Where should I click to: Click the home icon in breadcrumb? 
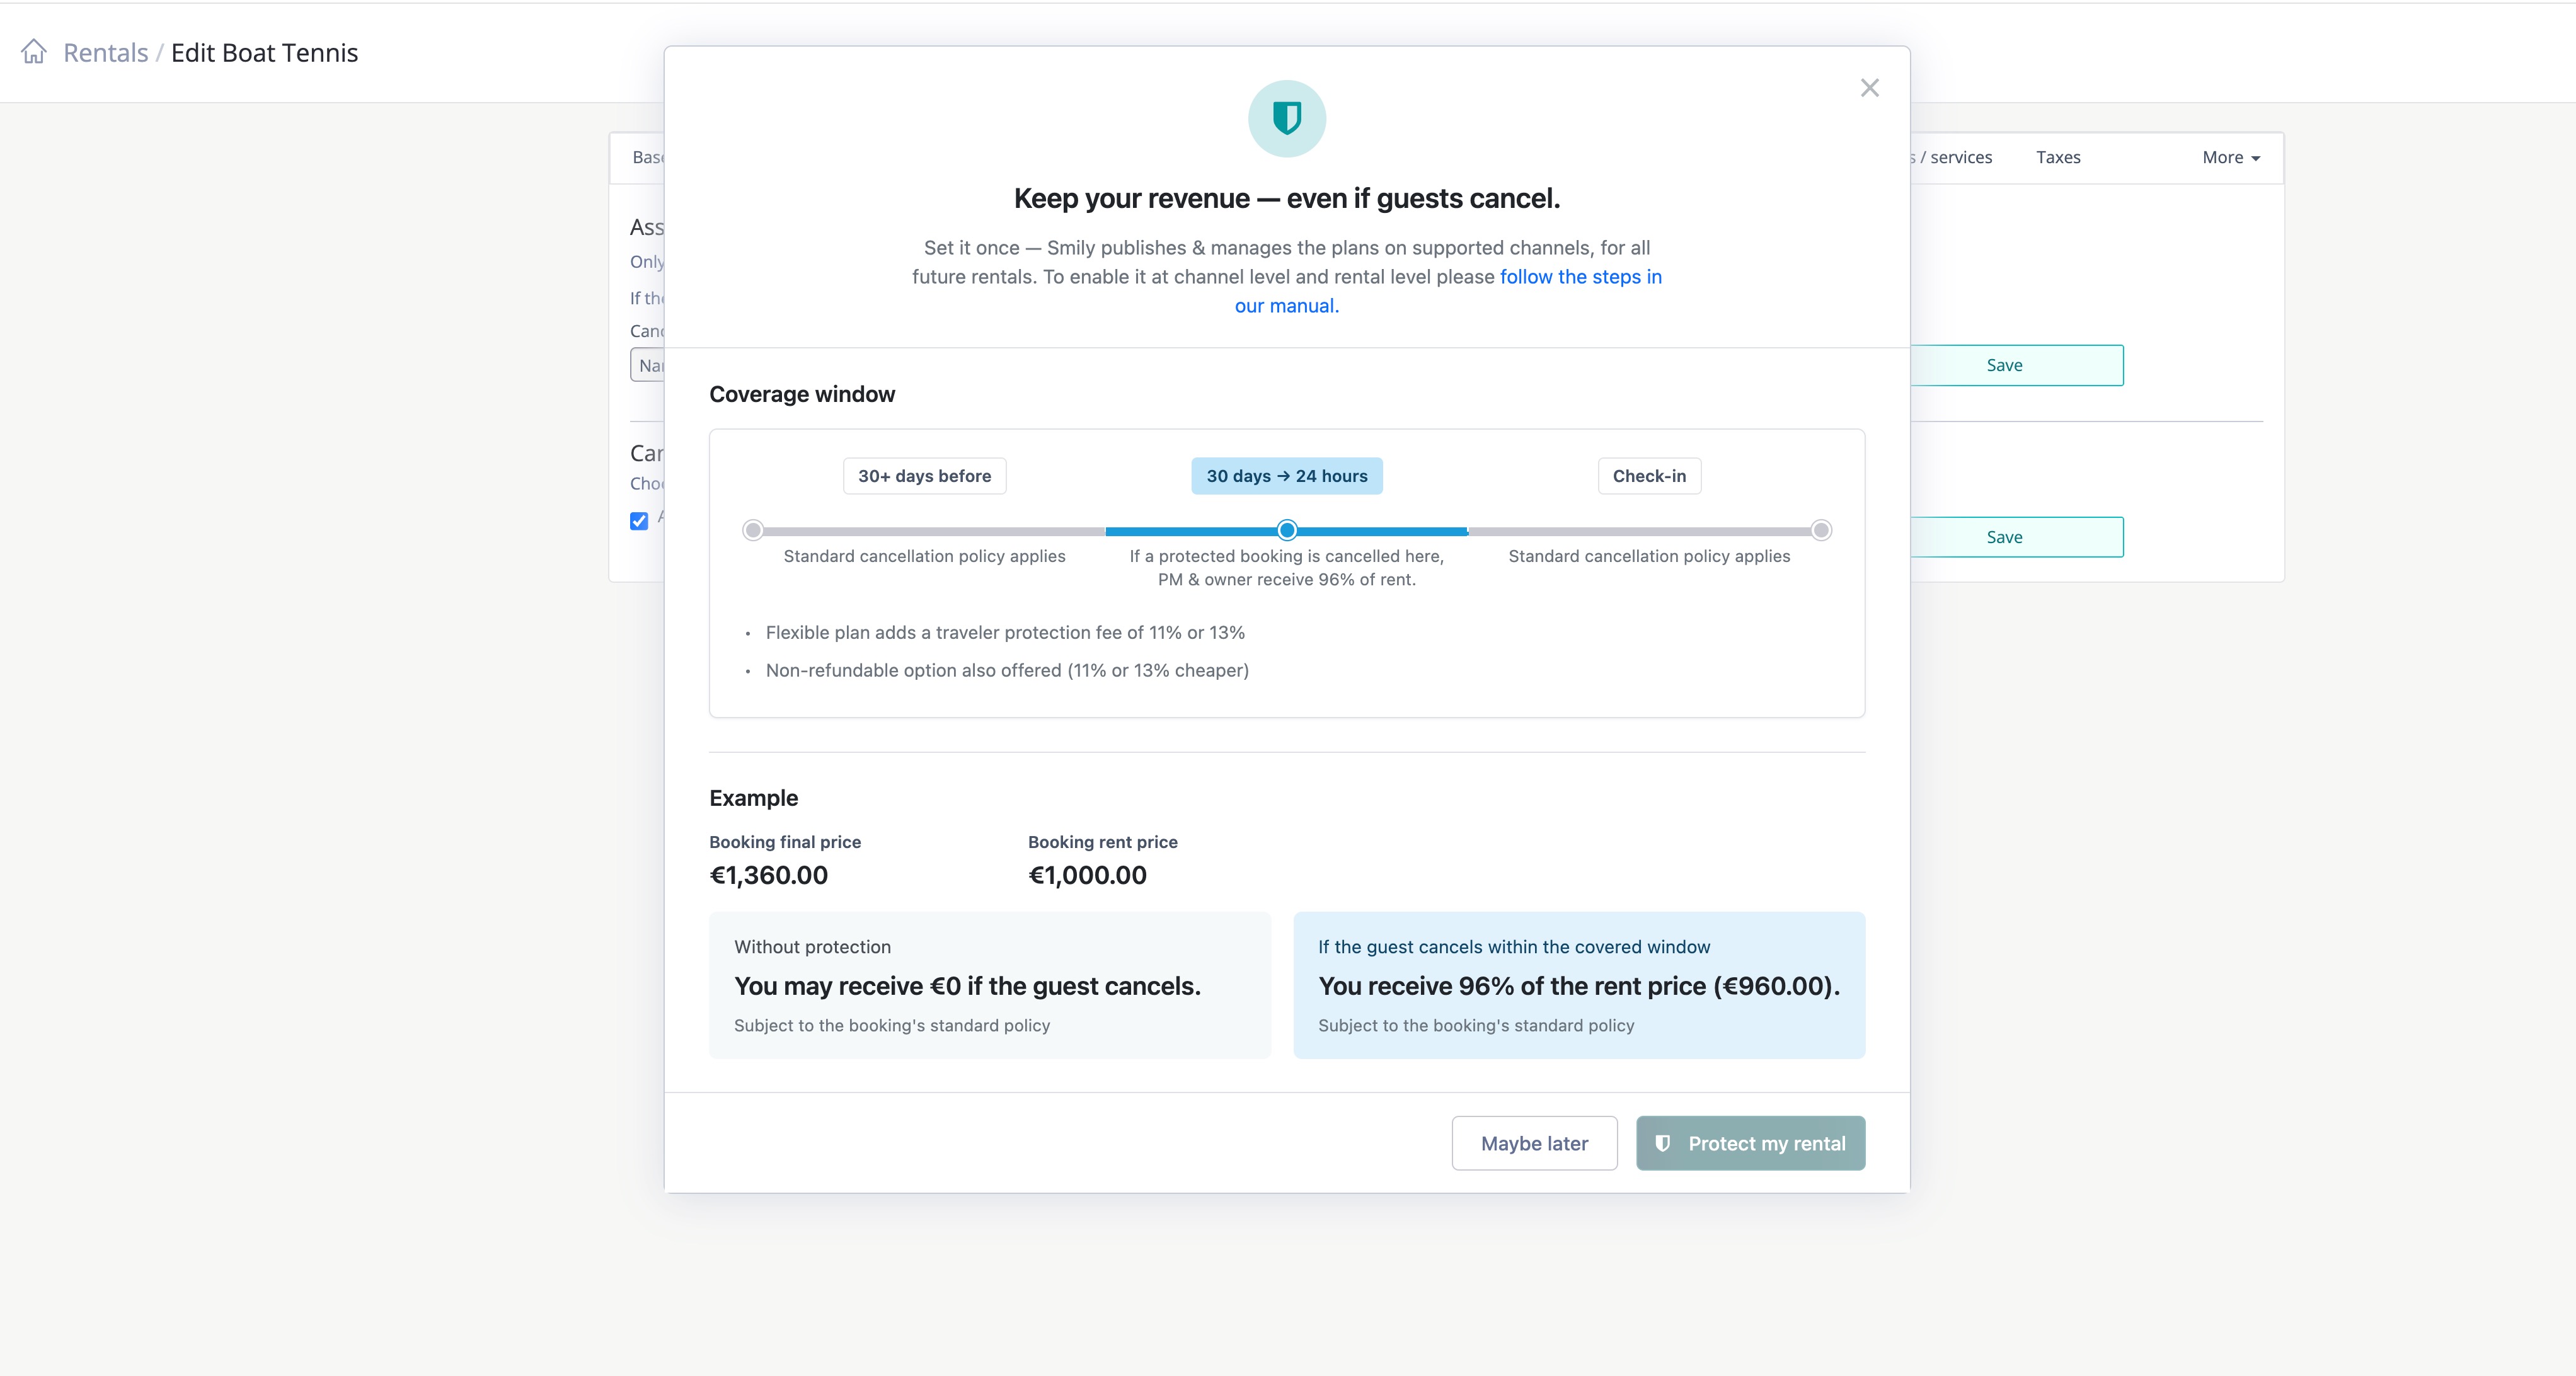(34, 52)
